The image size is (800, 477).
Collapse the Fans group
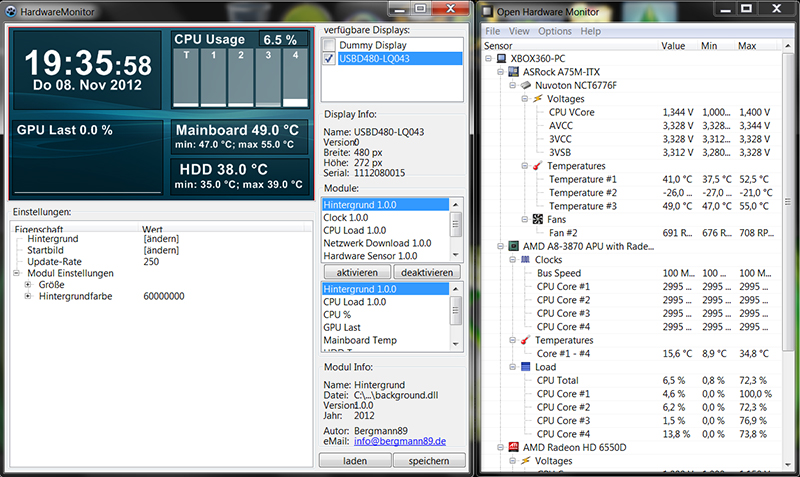(524, 219)
